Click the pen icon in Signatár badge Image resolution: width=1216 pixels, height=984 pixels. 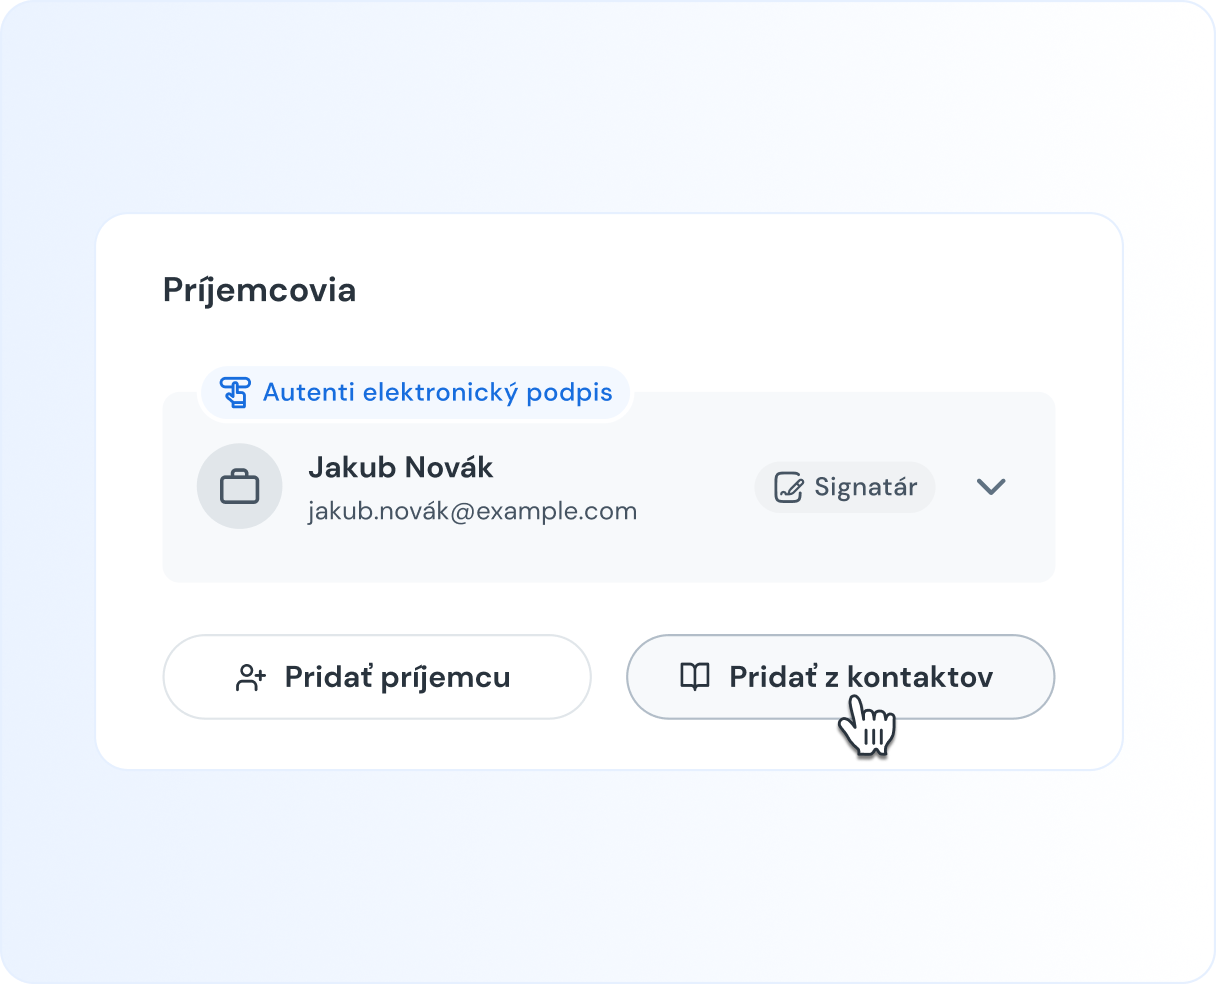789,488
